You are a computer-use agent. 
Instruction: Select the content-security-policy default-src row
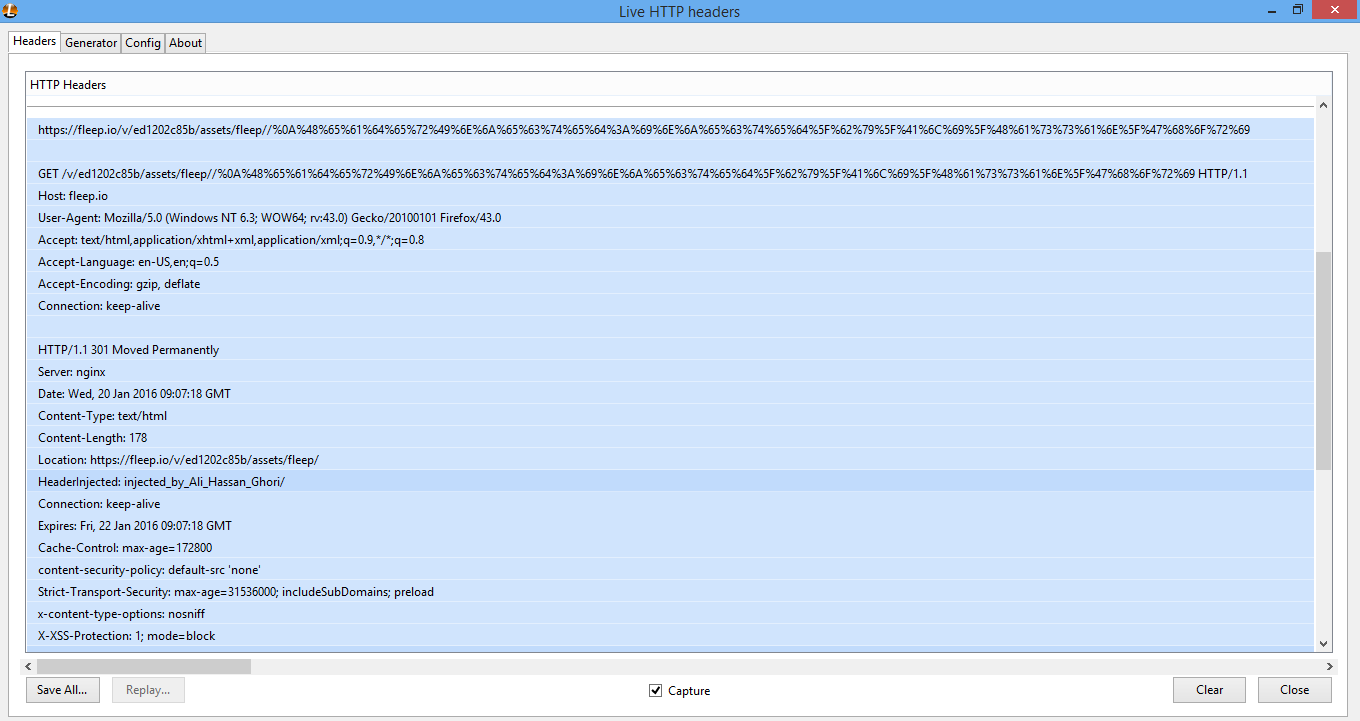(671, 569)
